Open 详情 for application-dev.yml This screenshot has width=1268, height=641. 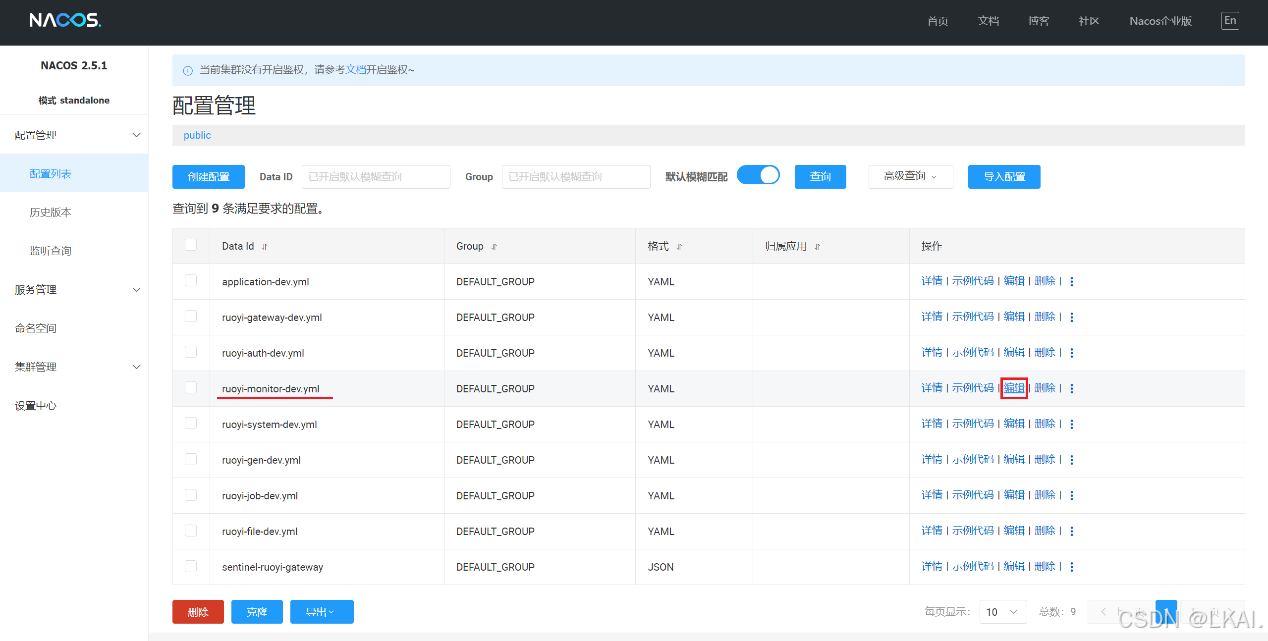(x=932, y=281)
